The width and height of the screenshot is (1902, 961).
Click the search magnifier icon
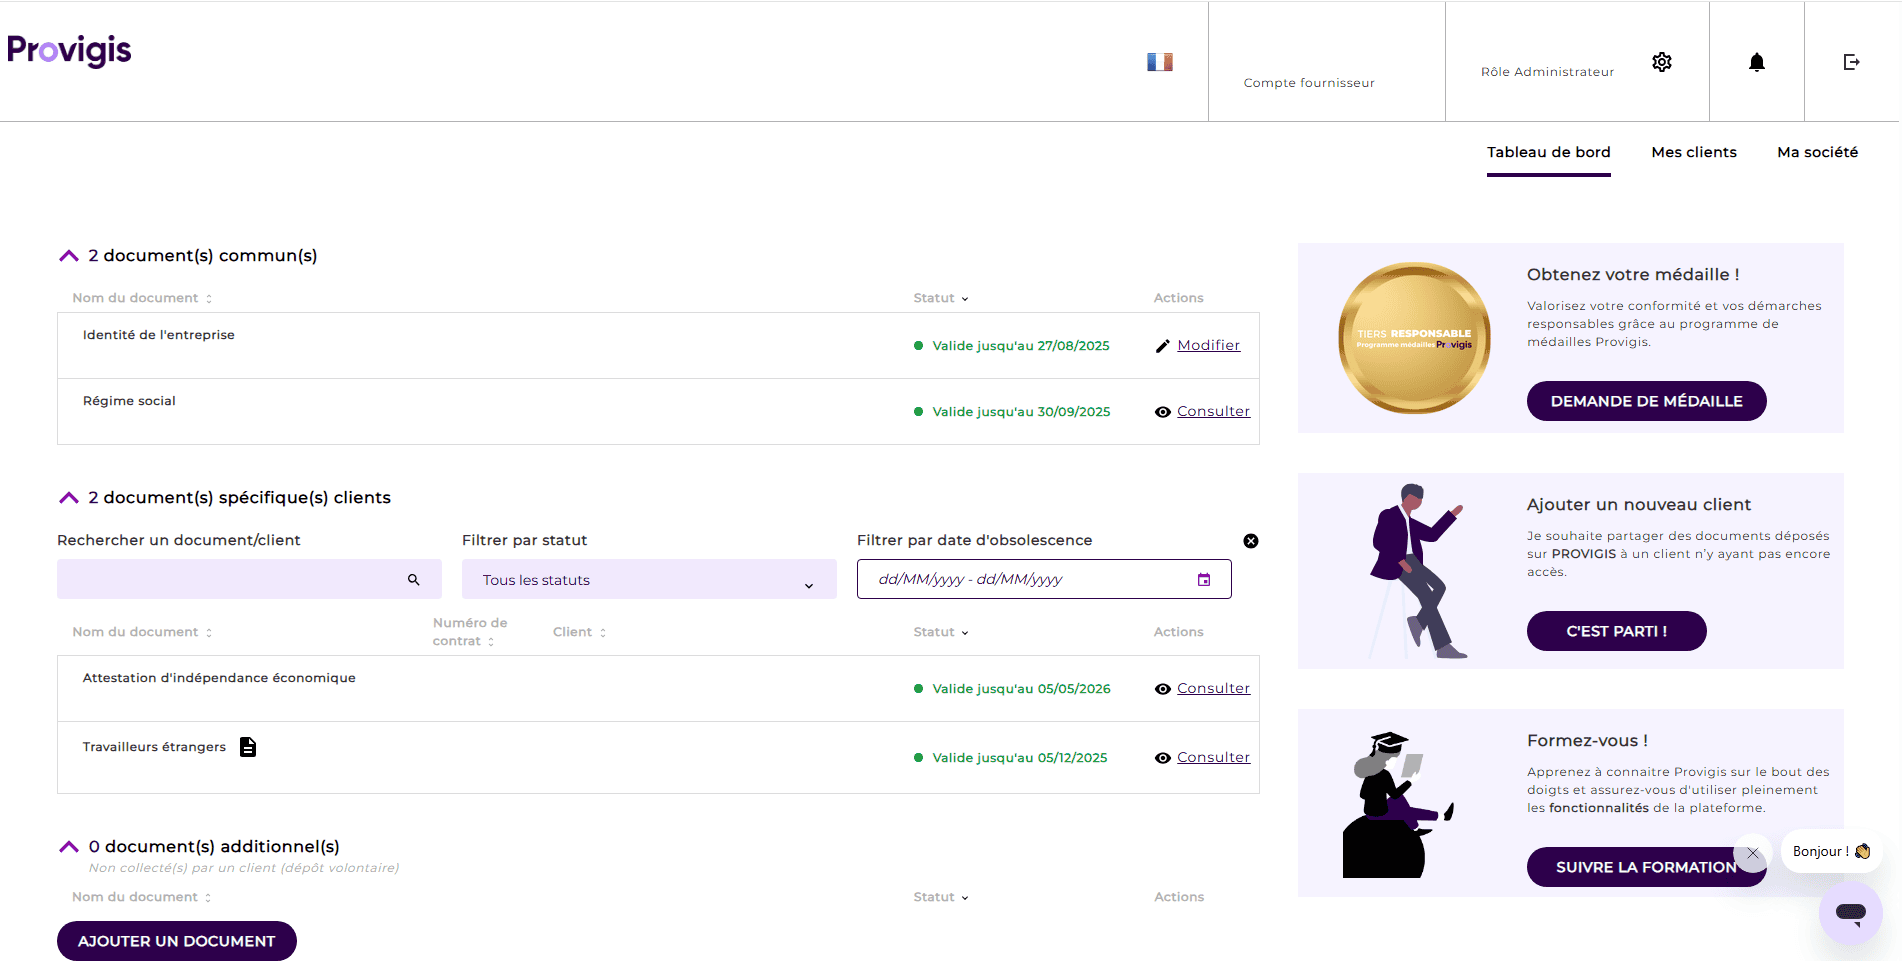coord(414,580)
